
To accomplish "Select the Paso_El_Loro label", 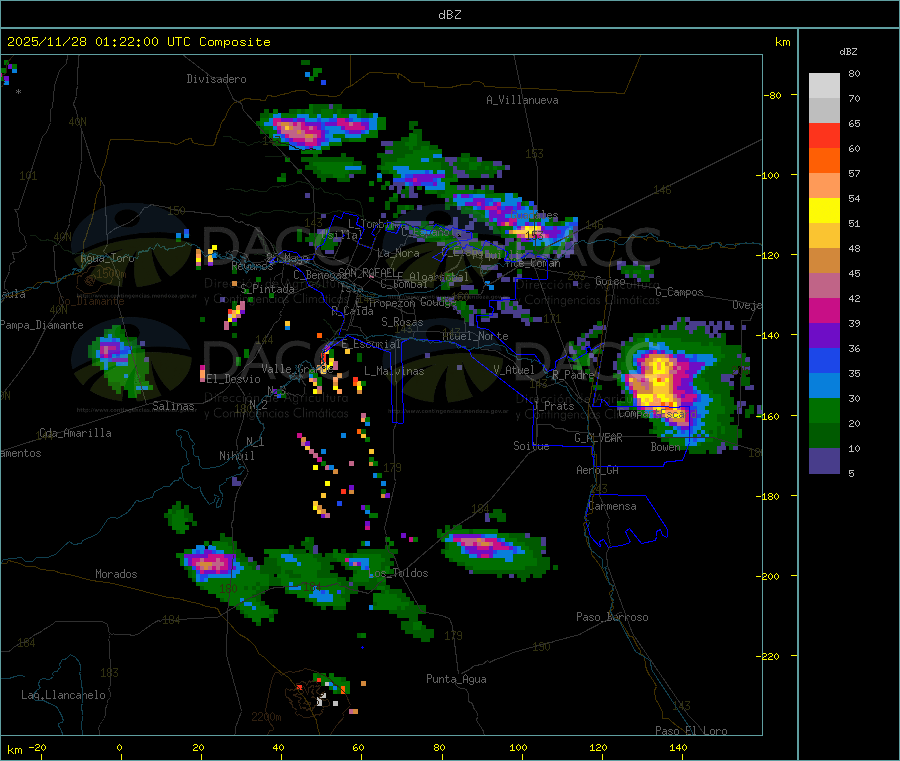I will (691, 731).
